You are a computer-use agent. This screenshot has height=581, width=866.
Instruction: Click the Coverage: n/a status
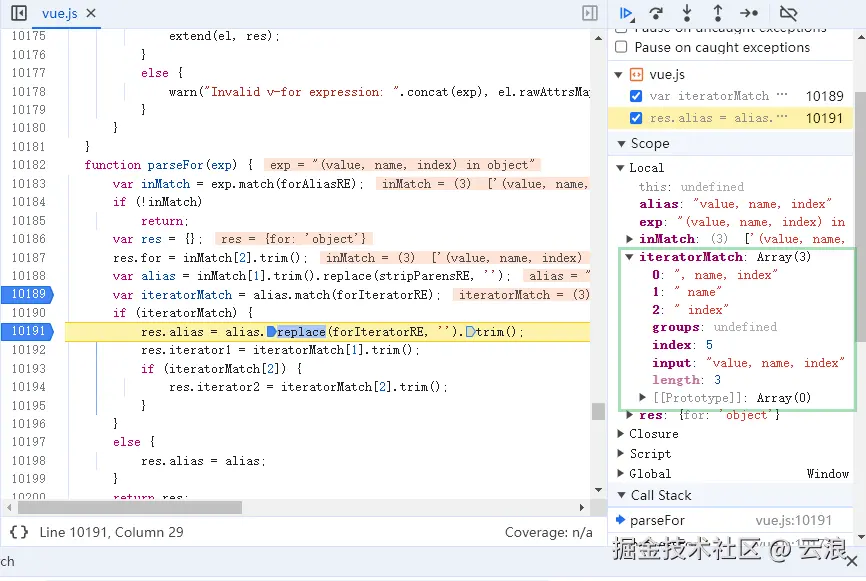(548, 532)
